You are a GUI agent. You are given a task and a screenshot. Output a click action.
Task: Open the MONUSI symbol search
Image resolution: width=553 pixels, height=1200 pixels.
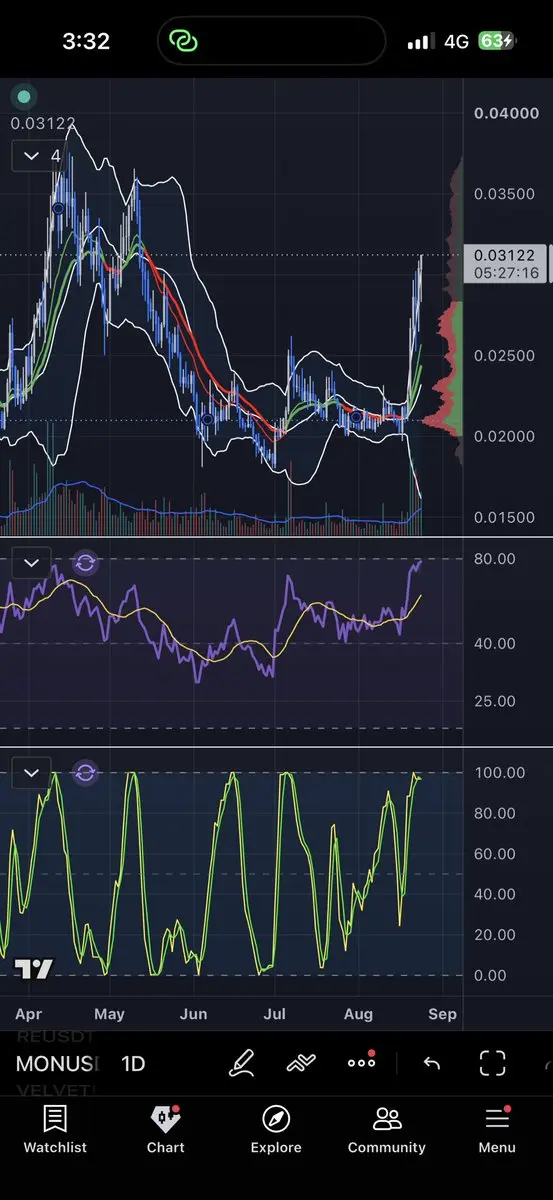tap(57, 1063)
